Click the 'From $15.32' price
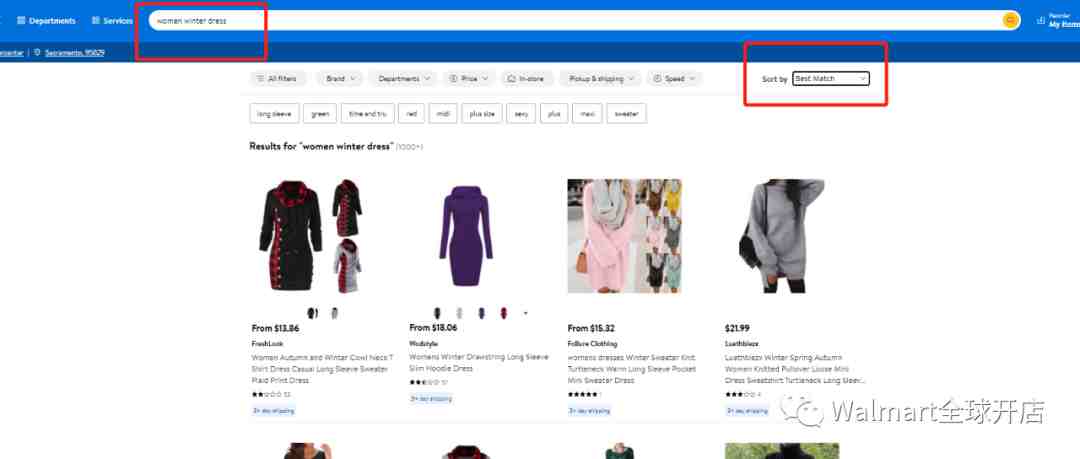 [591, 329]
